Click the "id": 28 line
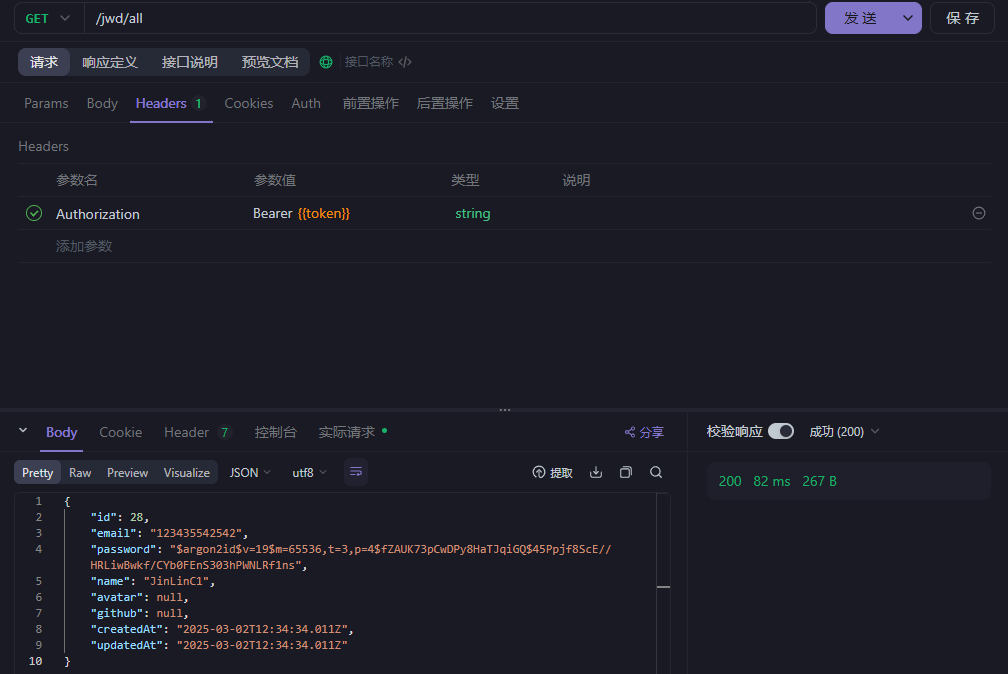 (120, 517)
